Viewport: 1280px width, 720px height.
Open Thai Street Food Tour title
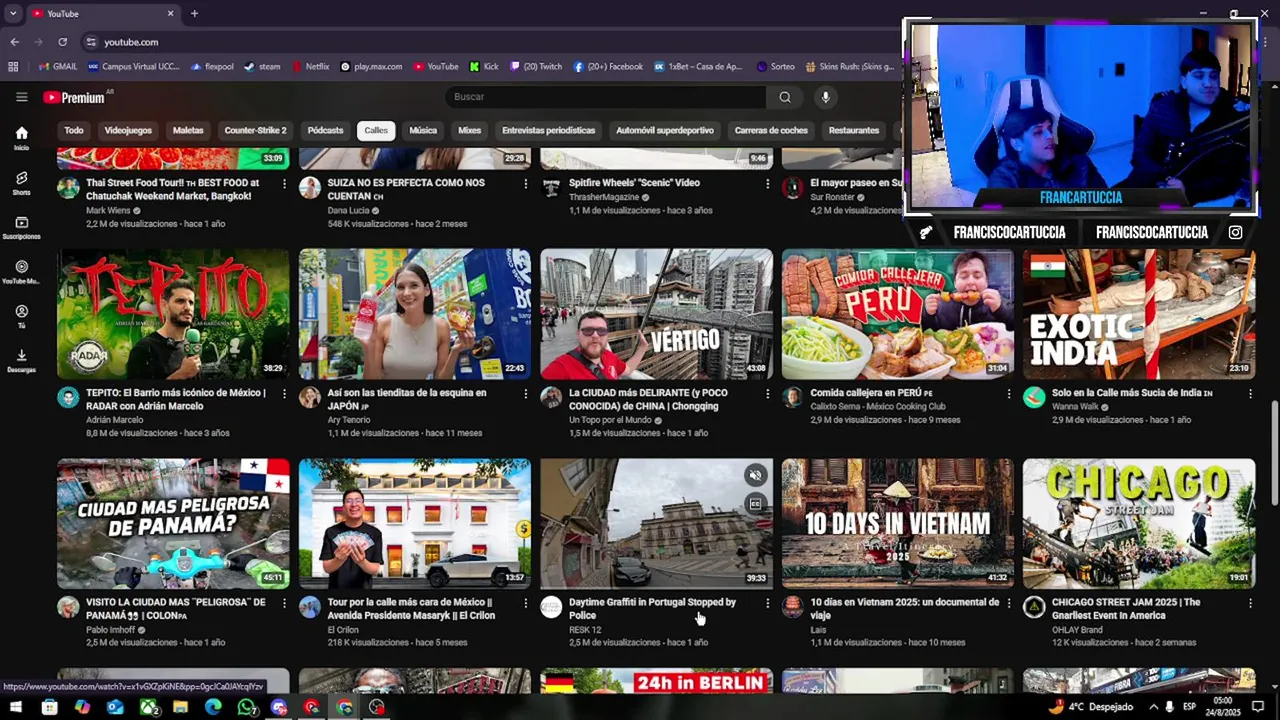pyautogui.click(x=172, y=189)
